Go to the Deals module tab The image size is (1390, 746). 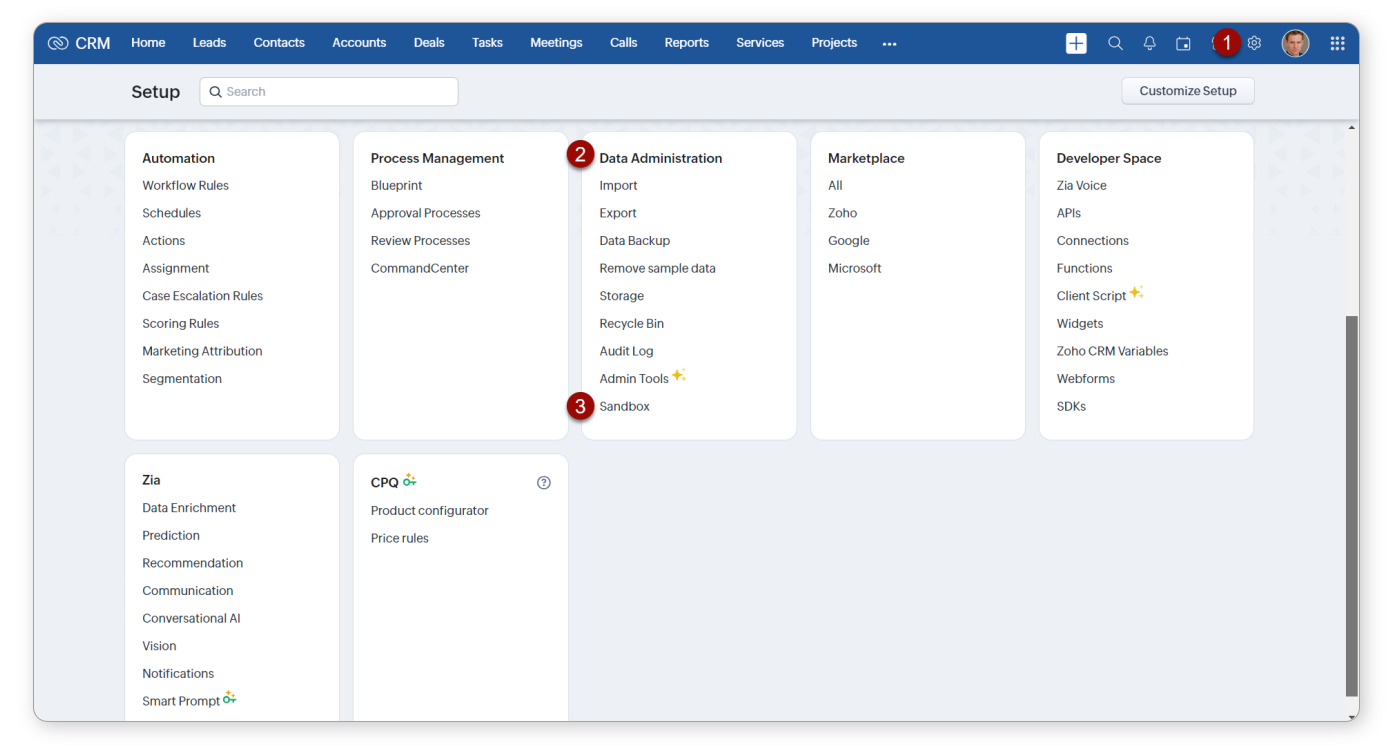tap(429, 43)
